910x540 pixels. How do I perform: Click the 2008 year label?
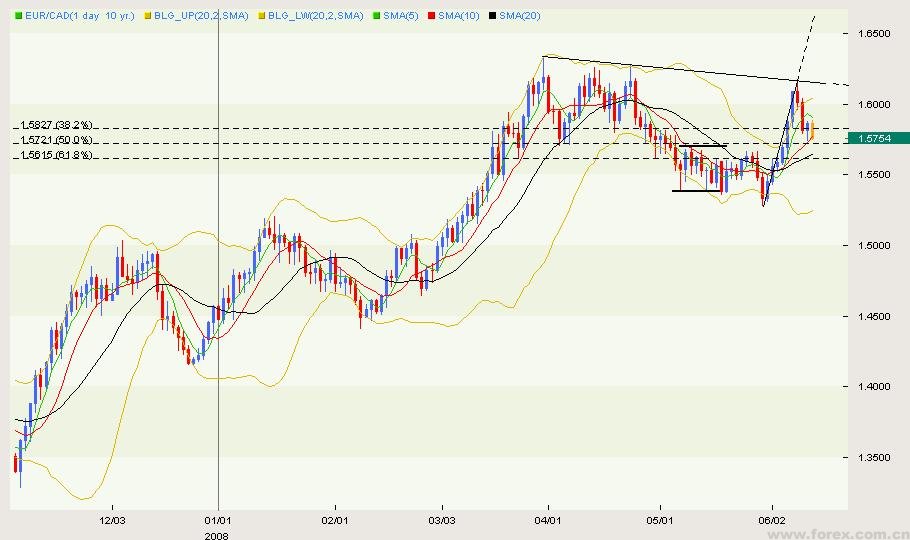point(218,534)
